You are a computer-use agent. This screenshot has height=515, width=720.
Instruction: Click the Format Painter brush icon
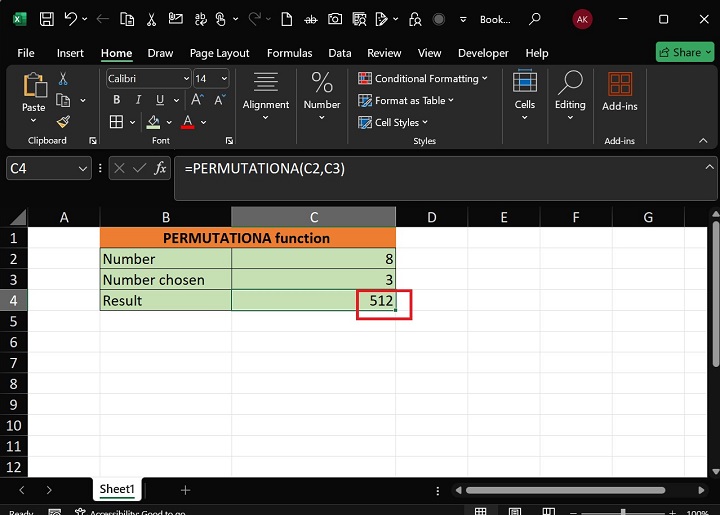[63, 121]
